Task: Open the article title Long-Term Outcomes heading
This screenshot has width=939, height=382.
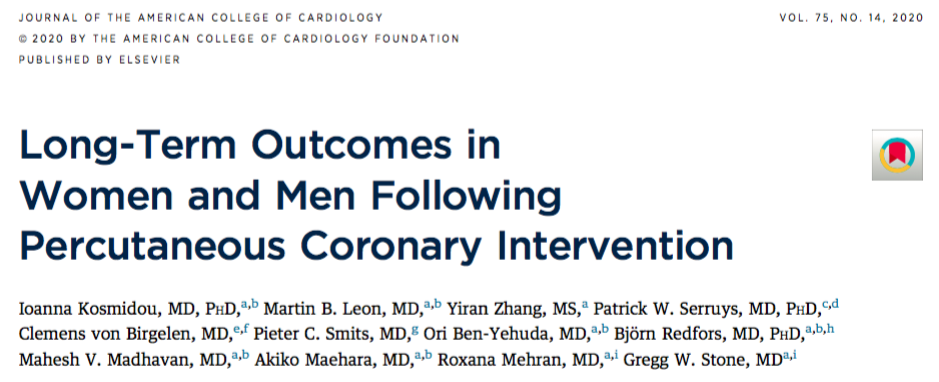Action: 376,196
